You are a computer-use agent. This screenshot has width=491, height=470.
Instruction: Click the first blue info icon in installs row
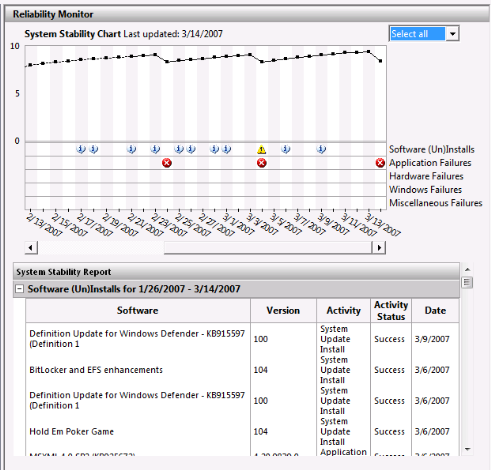point(81,149)
